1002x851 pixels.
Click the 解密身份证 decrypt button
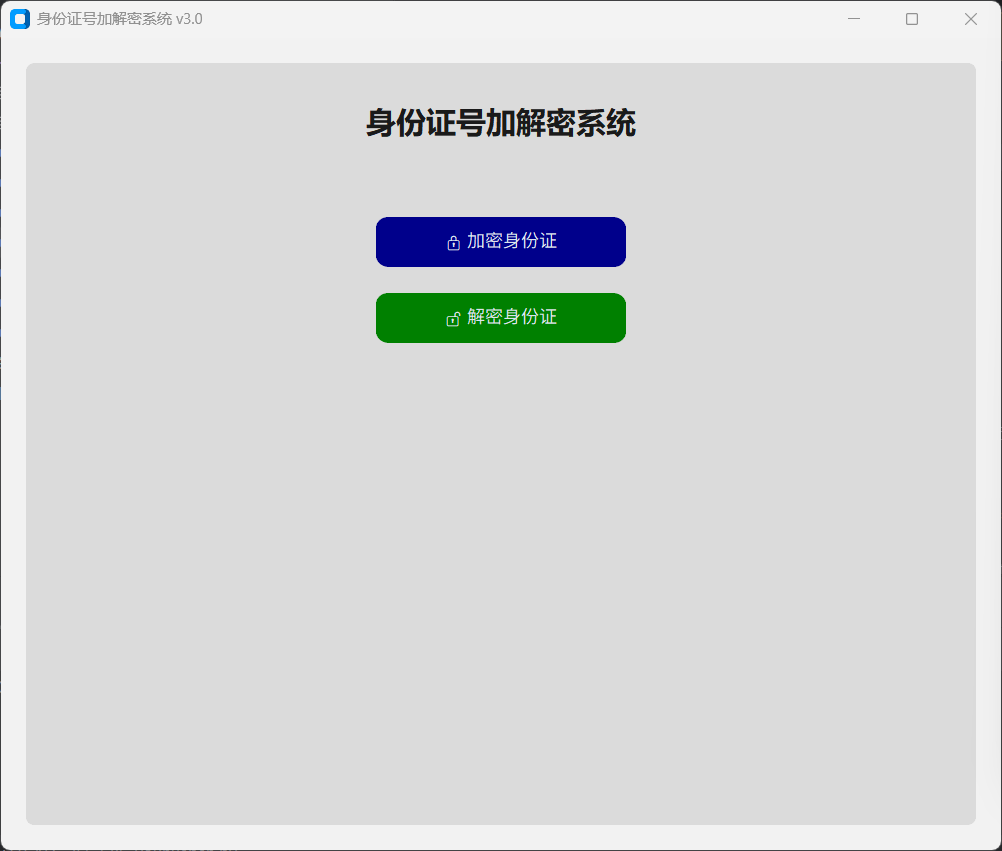[500, 318]
